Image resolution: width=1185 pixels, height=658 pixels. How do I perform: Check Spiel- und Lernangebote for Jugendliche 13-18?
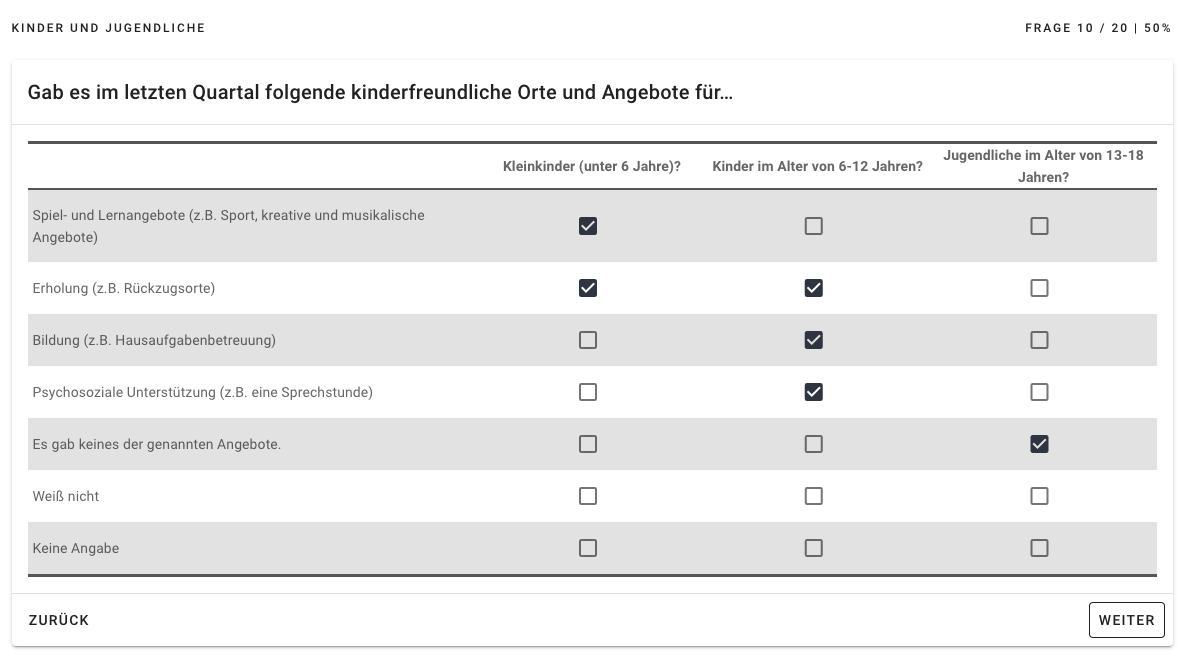coord(1039,226)
